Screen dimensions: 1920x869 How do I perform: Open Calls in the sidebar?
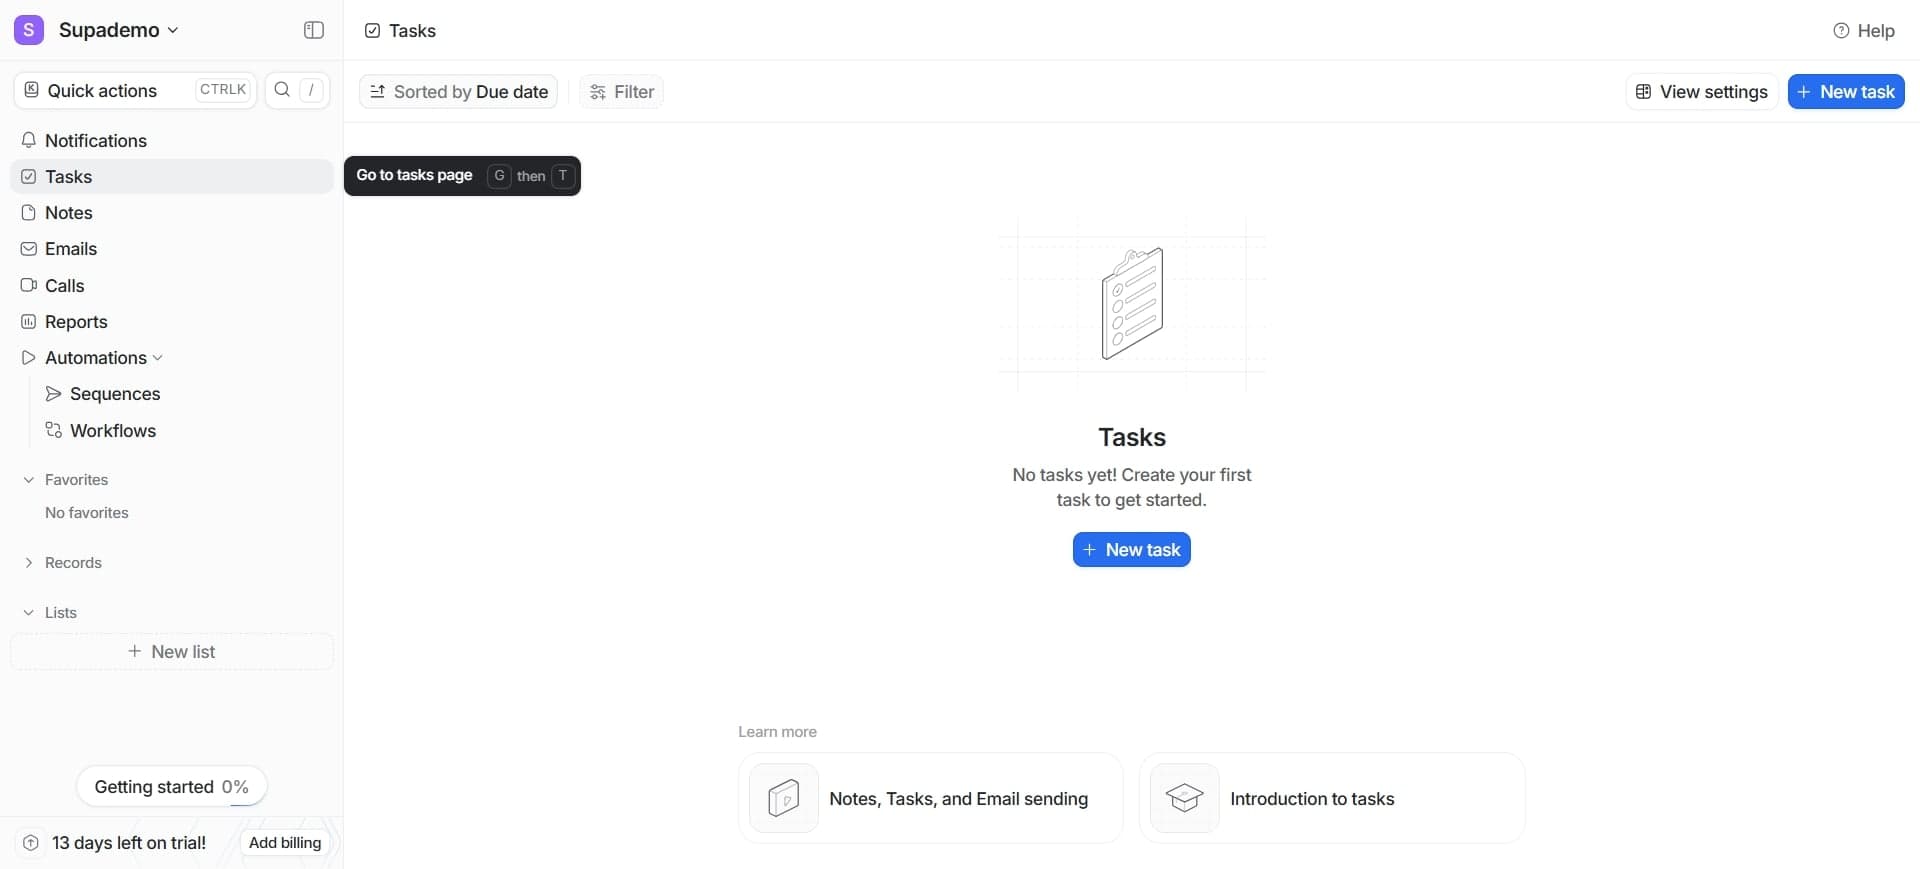[172, 285]
